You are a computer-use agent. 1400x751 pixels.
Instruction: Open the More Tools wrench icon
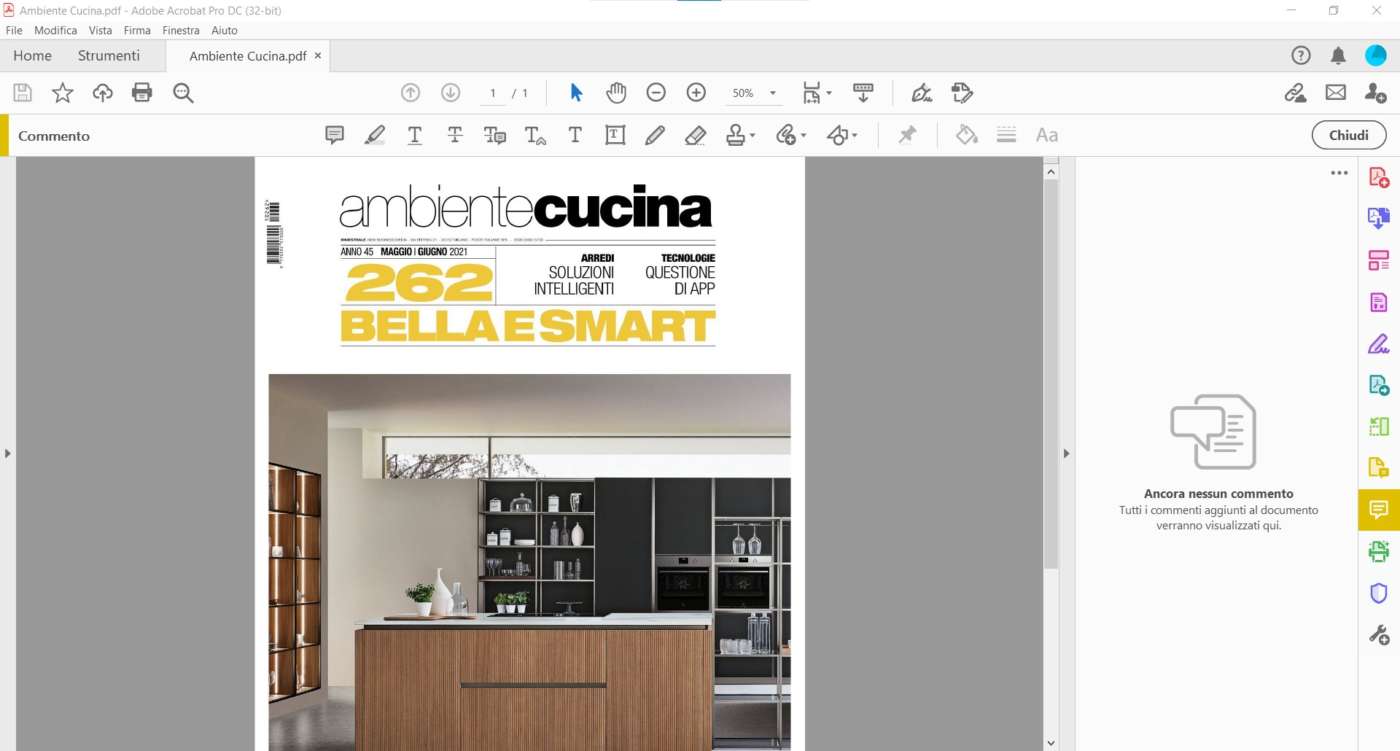1379,634
